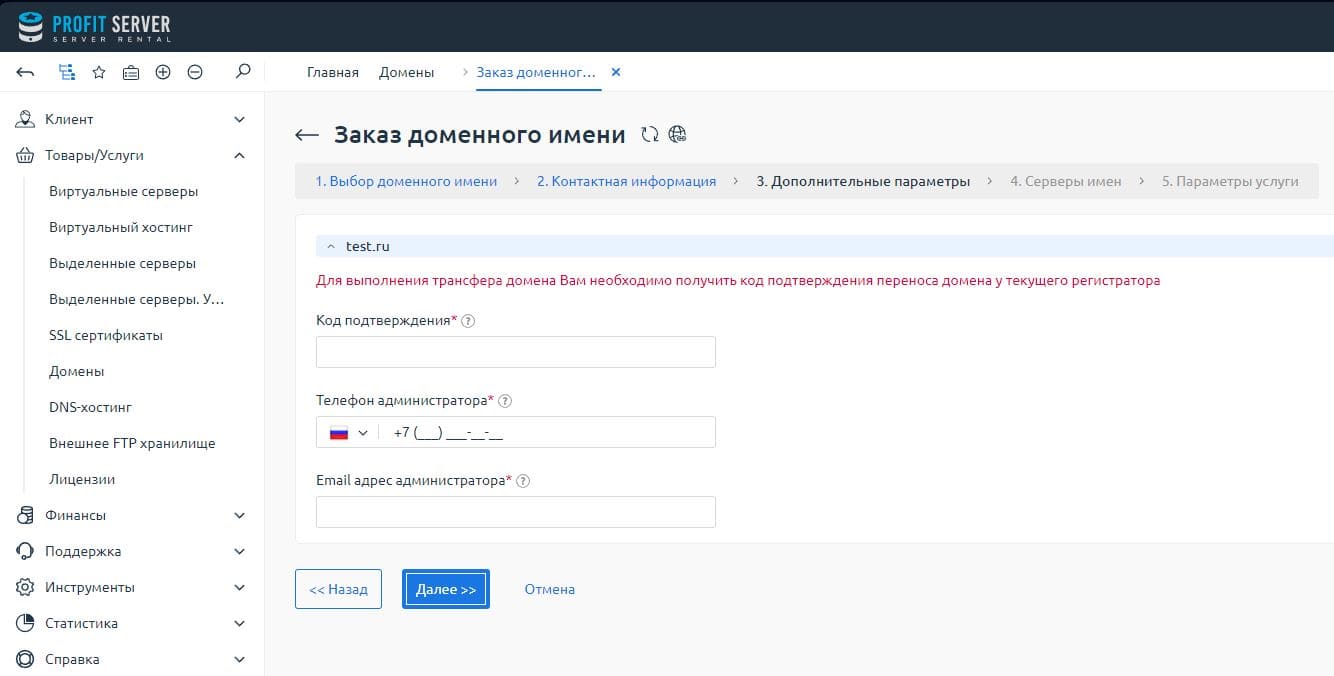Open Выделенные серверы. У... sidebar item
Viewport: 1334px width, 676px height.
point(137,299)
